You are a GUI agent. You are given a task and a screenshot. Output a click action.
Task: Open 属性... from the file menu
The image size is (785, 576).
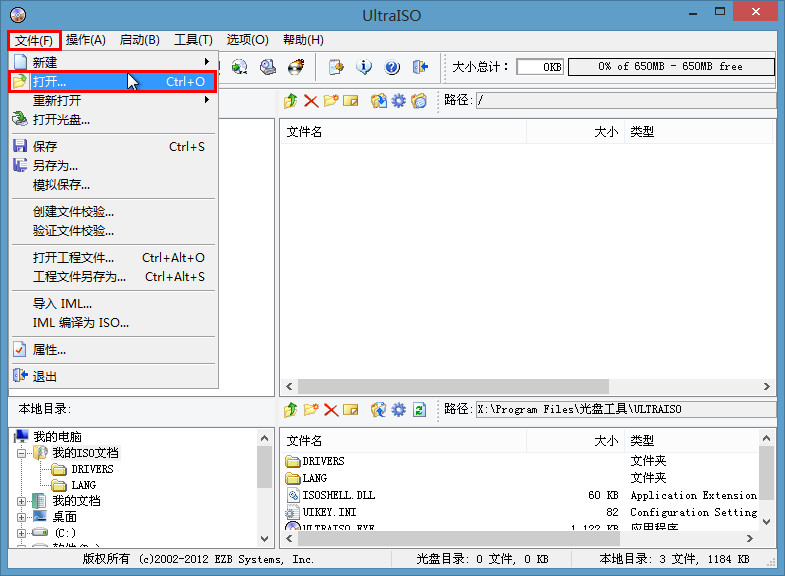113,350
